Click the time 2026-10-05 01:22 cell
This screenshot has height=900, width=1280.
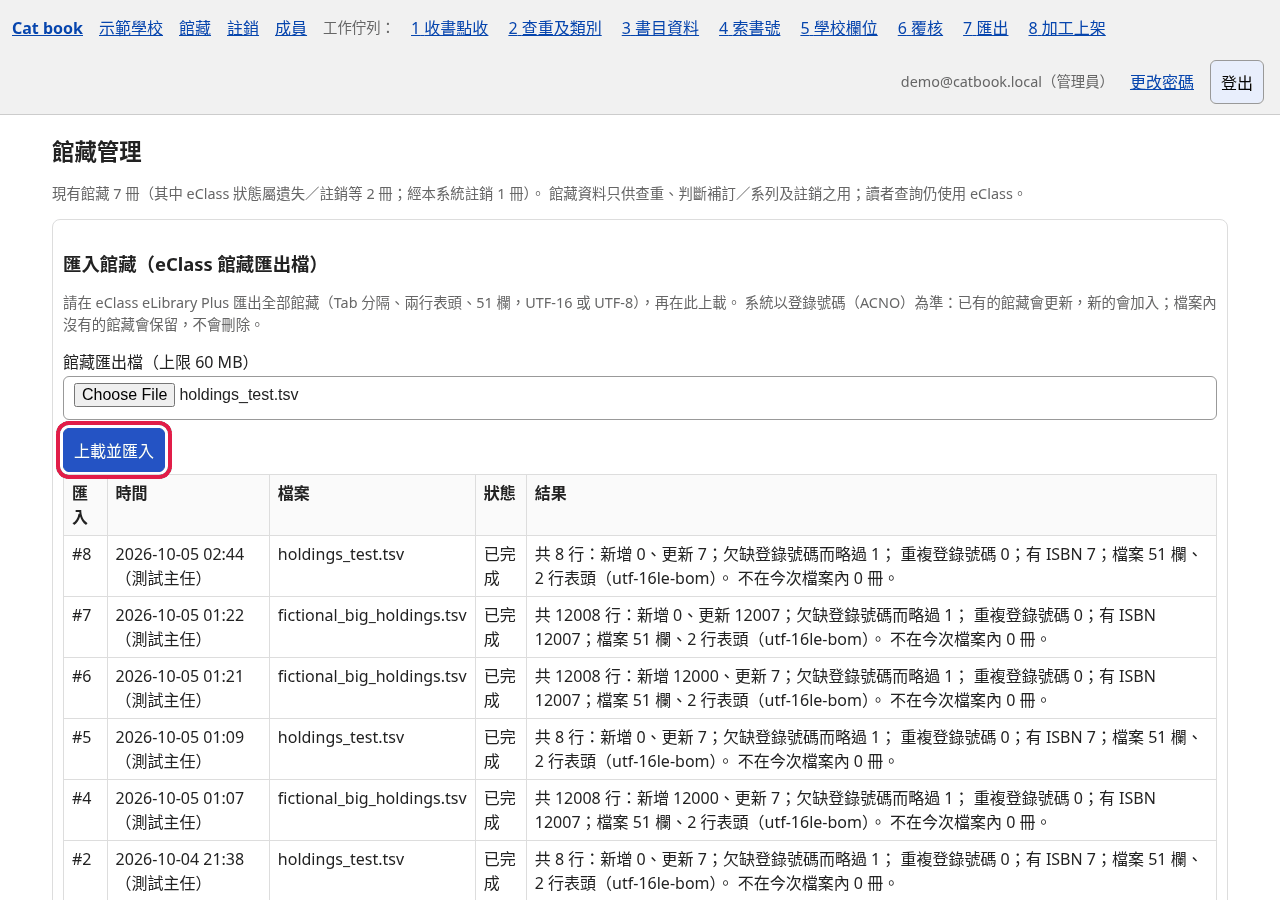pyautogui.click(x=188, y=627)
